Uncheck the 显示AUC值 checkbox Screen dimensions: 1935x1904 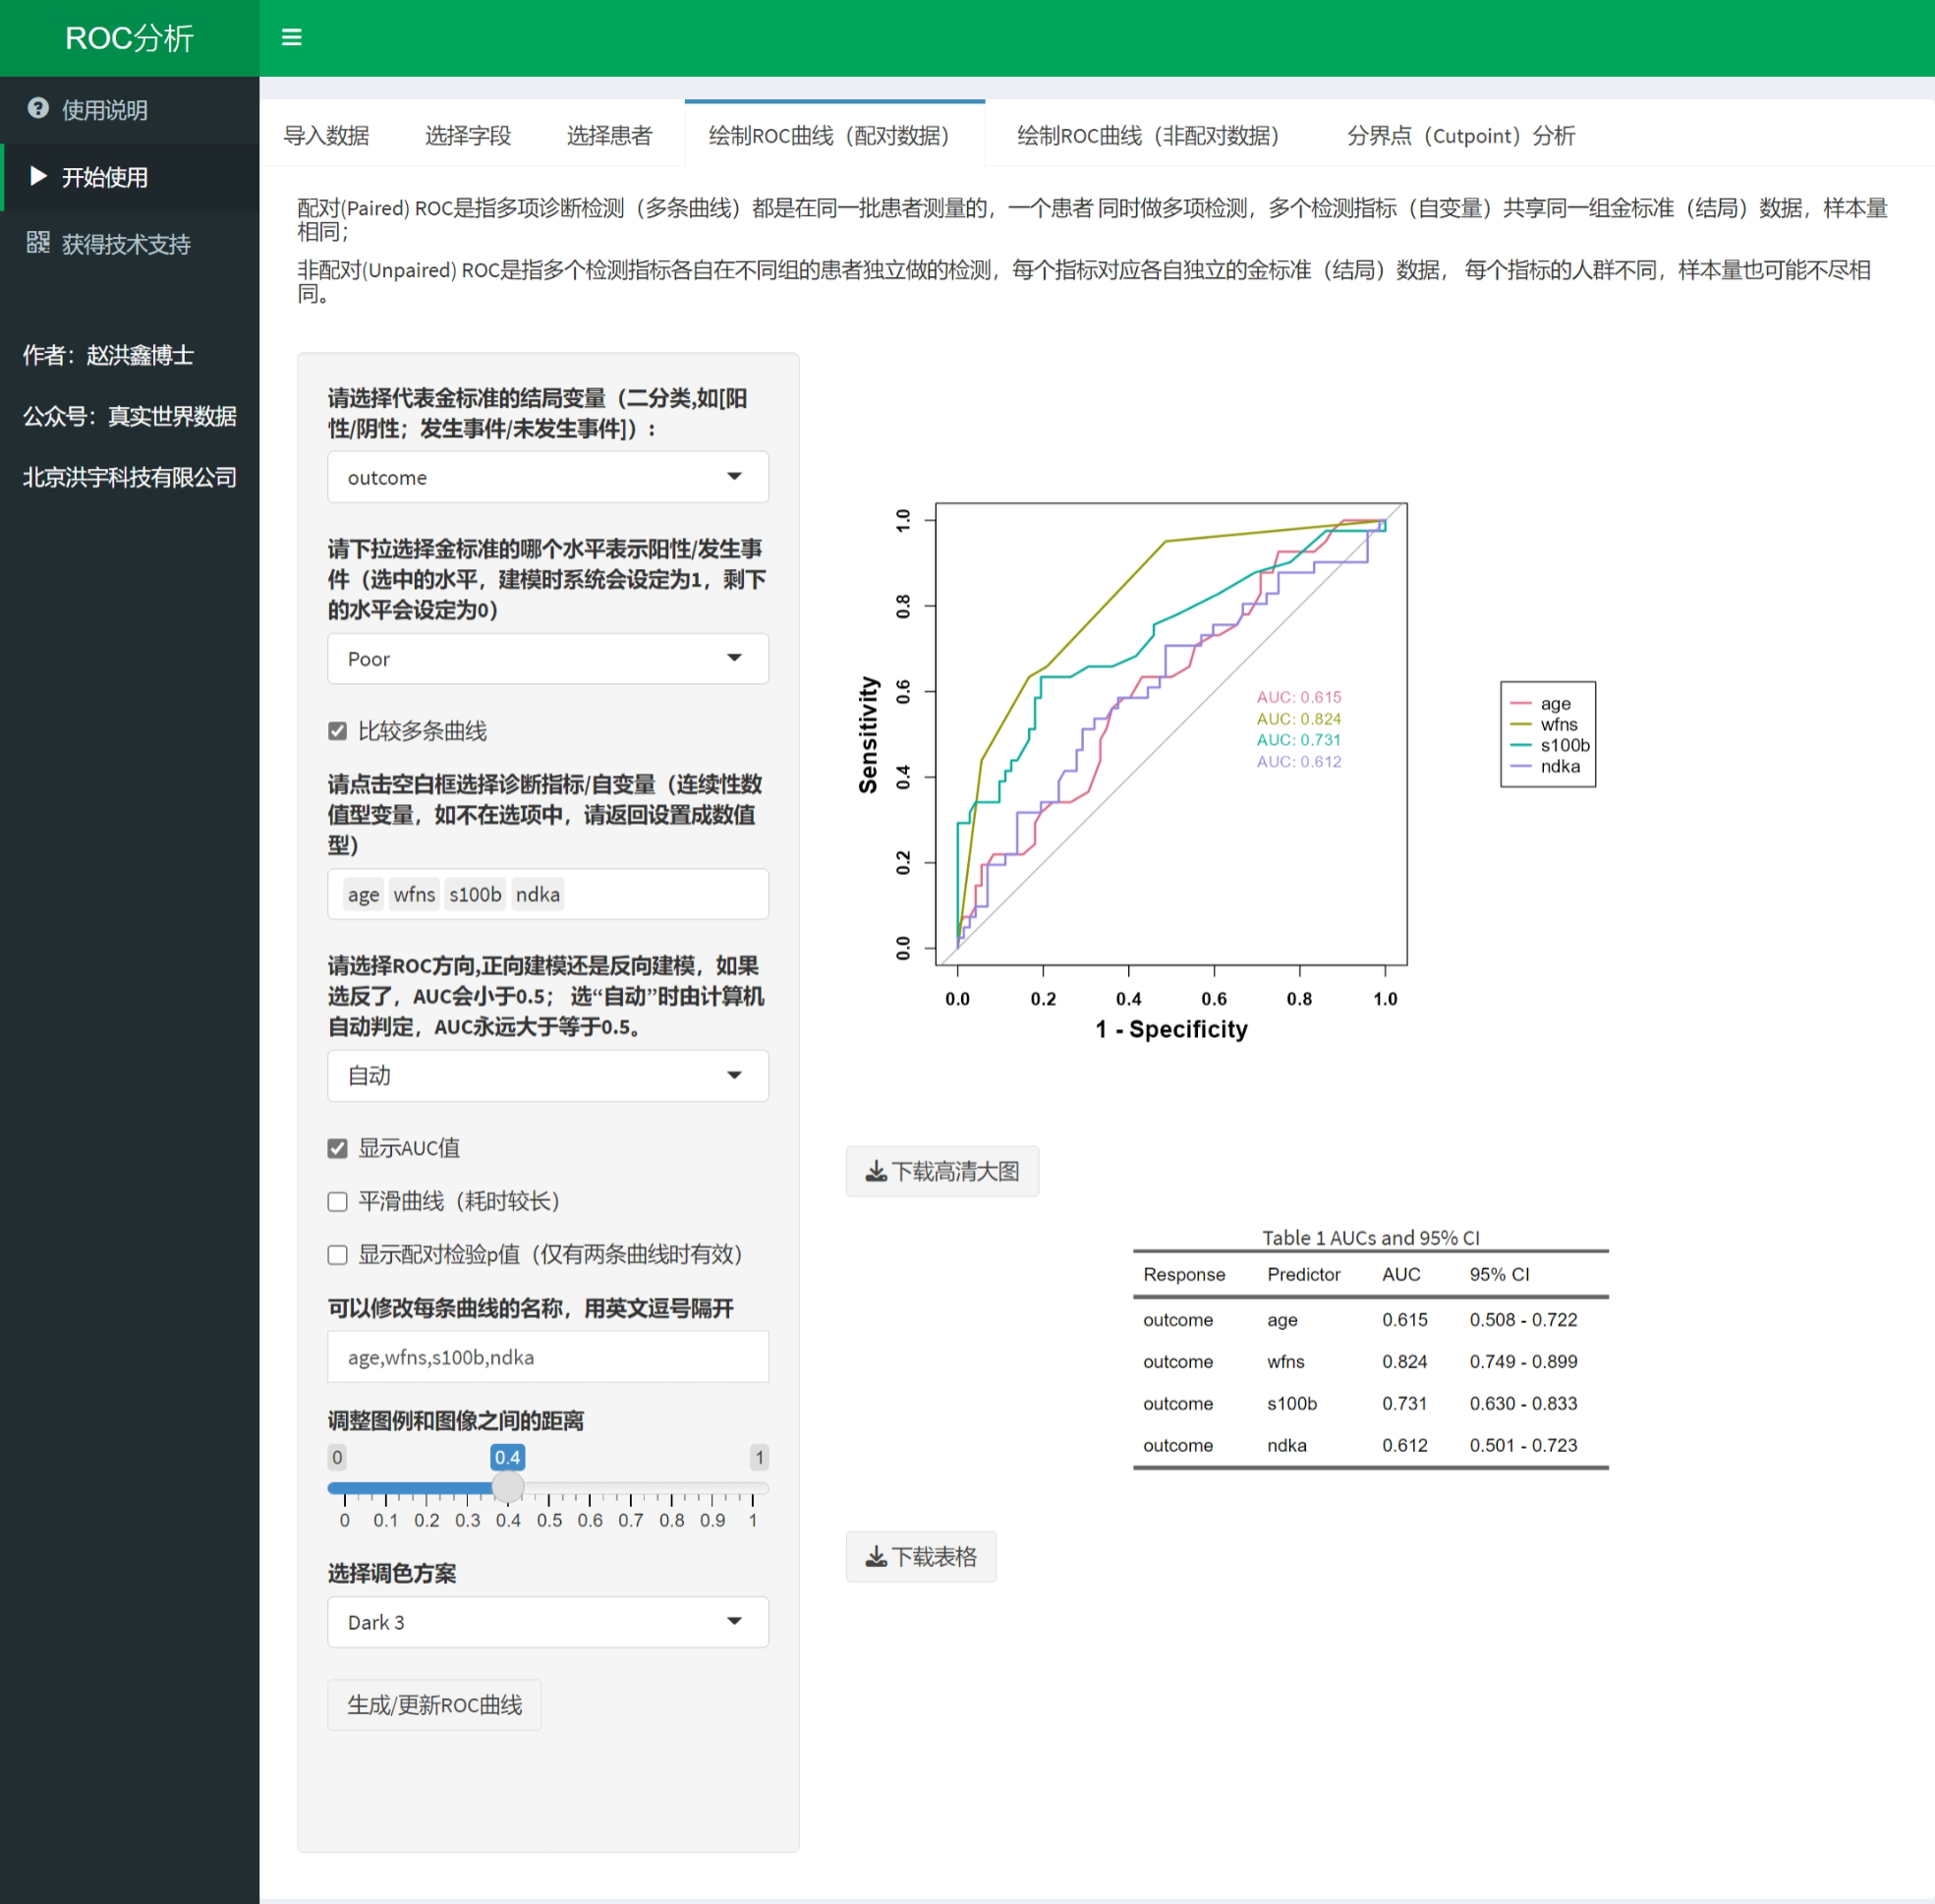point(337,1148)
